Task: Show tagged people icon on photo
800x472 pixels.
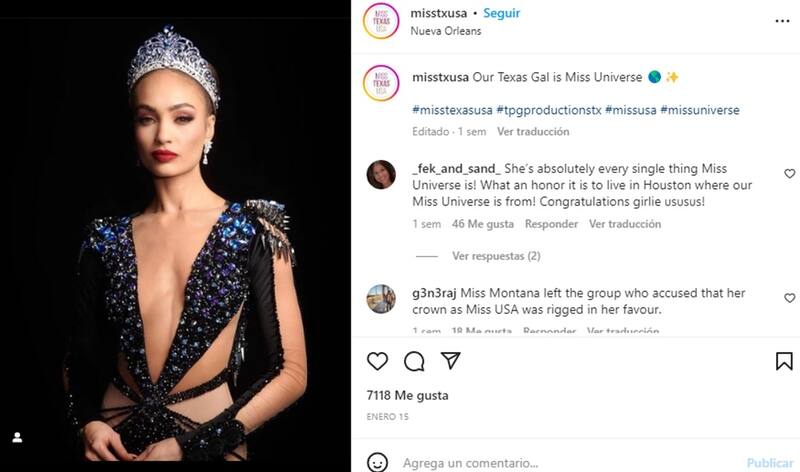Action: coord(17,437)
